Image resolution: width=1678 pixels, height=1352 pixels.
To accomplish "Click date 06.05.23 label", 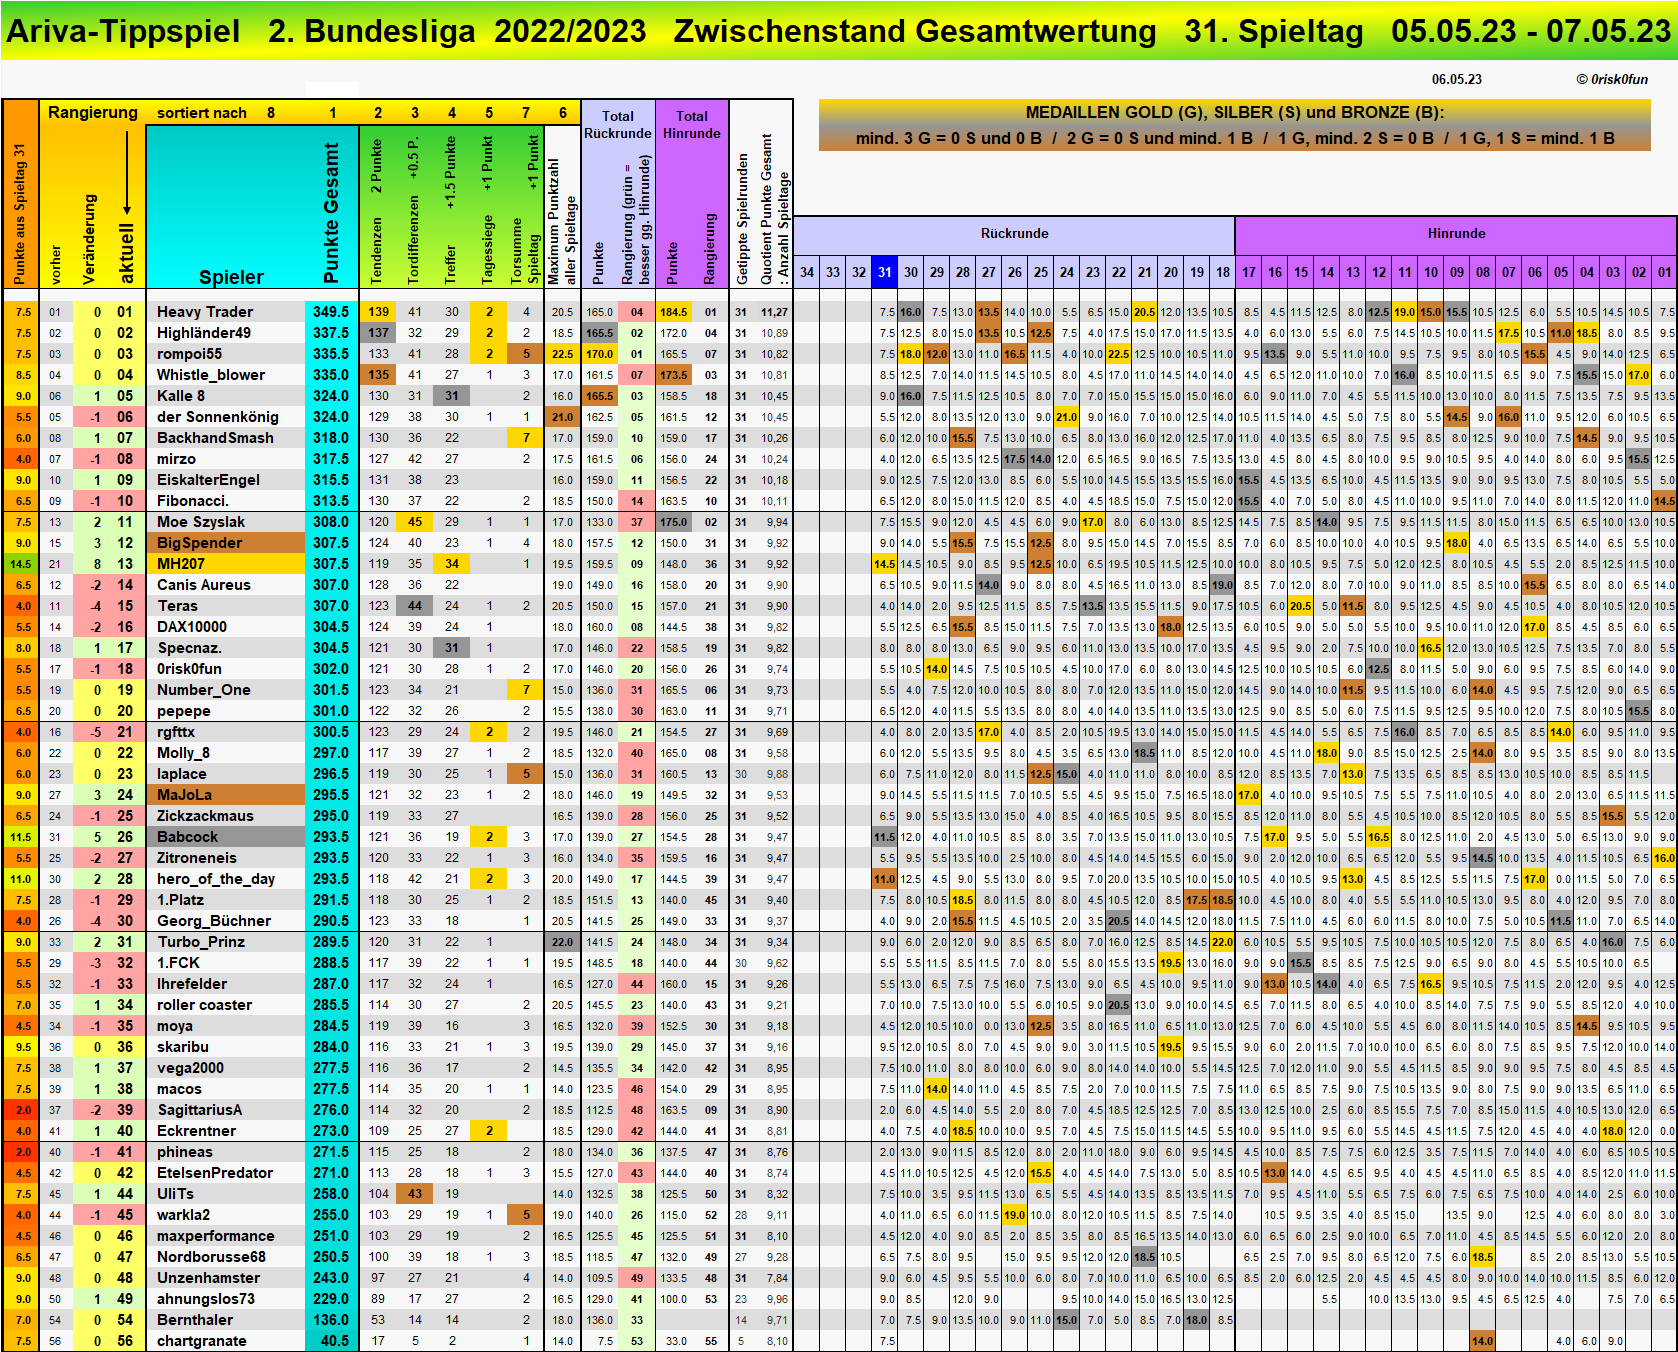I will tap(1456, 79).
